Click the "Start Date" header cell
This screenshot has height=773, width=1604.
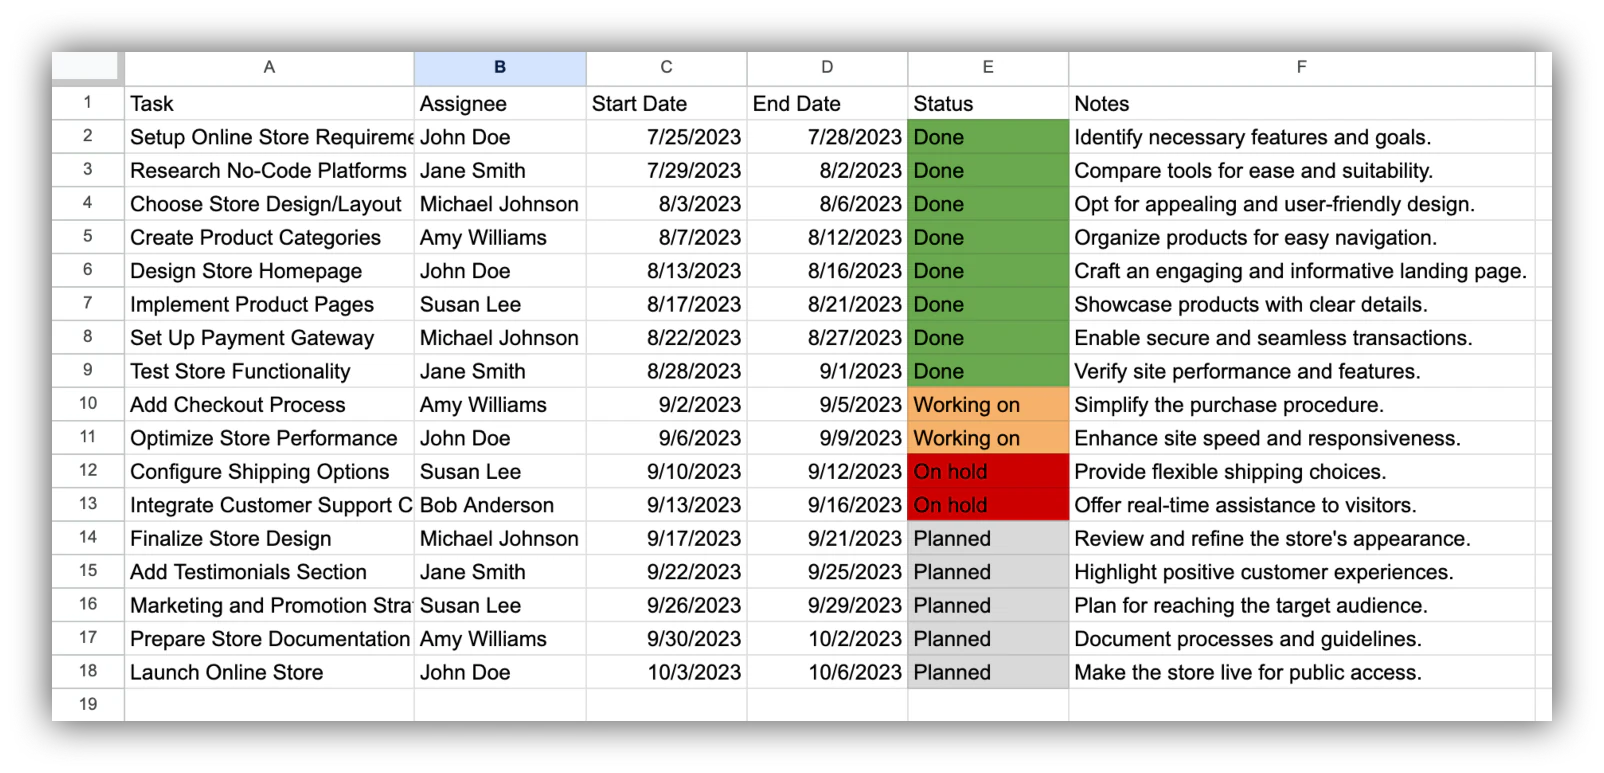(666, 104)
